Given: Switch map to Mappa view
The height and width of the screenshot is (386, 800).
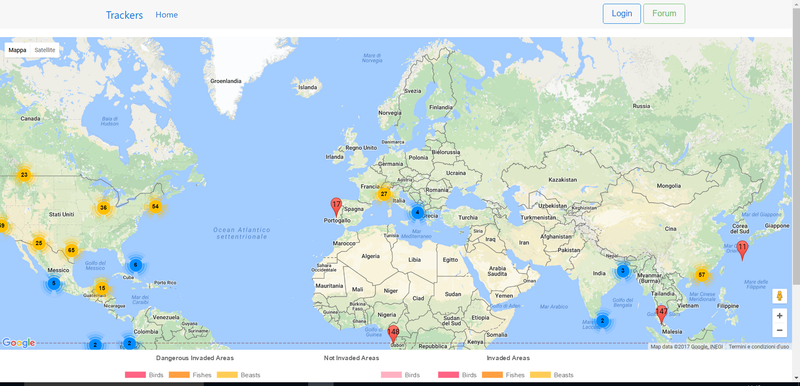Looking at the screenshot, I should 17,50.
